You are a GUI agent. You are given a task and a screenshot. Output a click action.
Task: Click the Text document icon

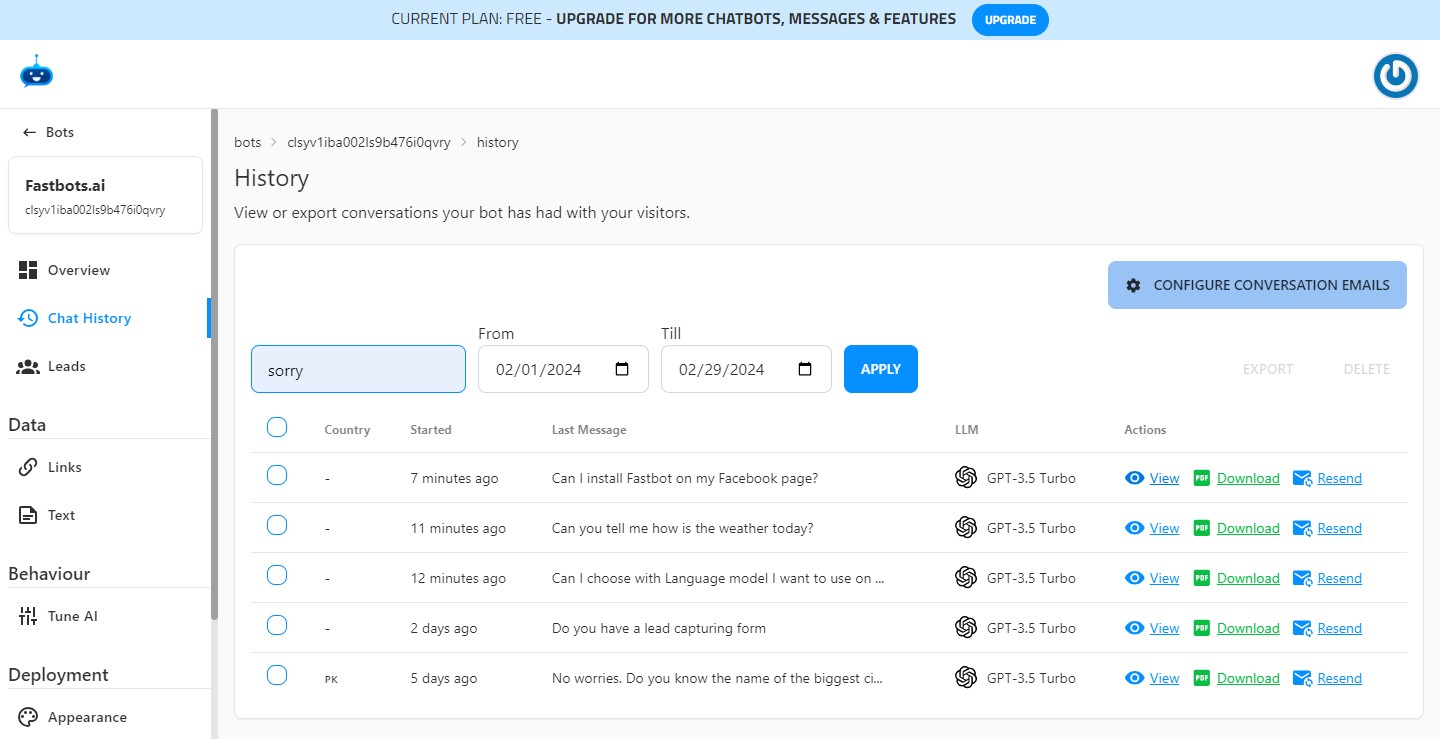point(28,515)
